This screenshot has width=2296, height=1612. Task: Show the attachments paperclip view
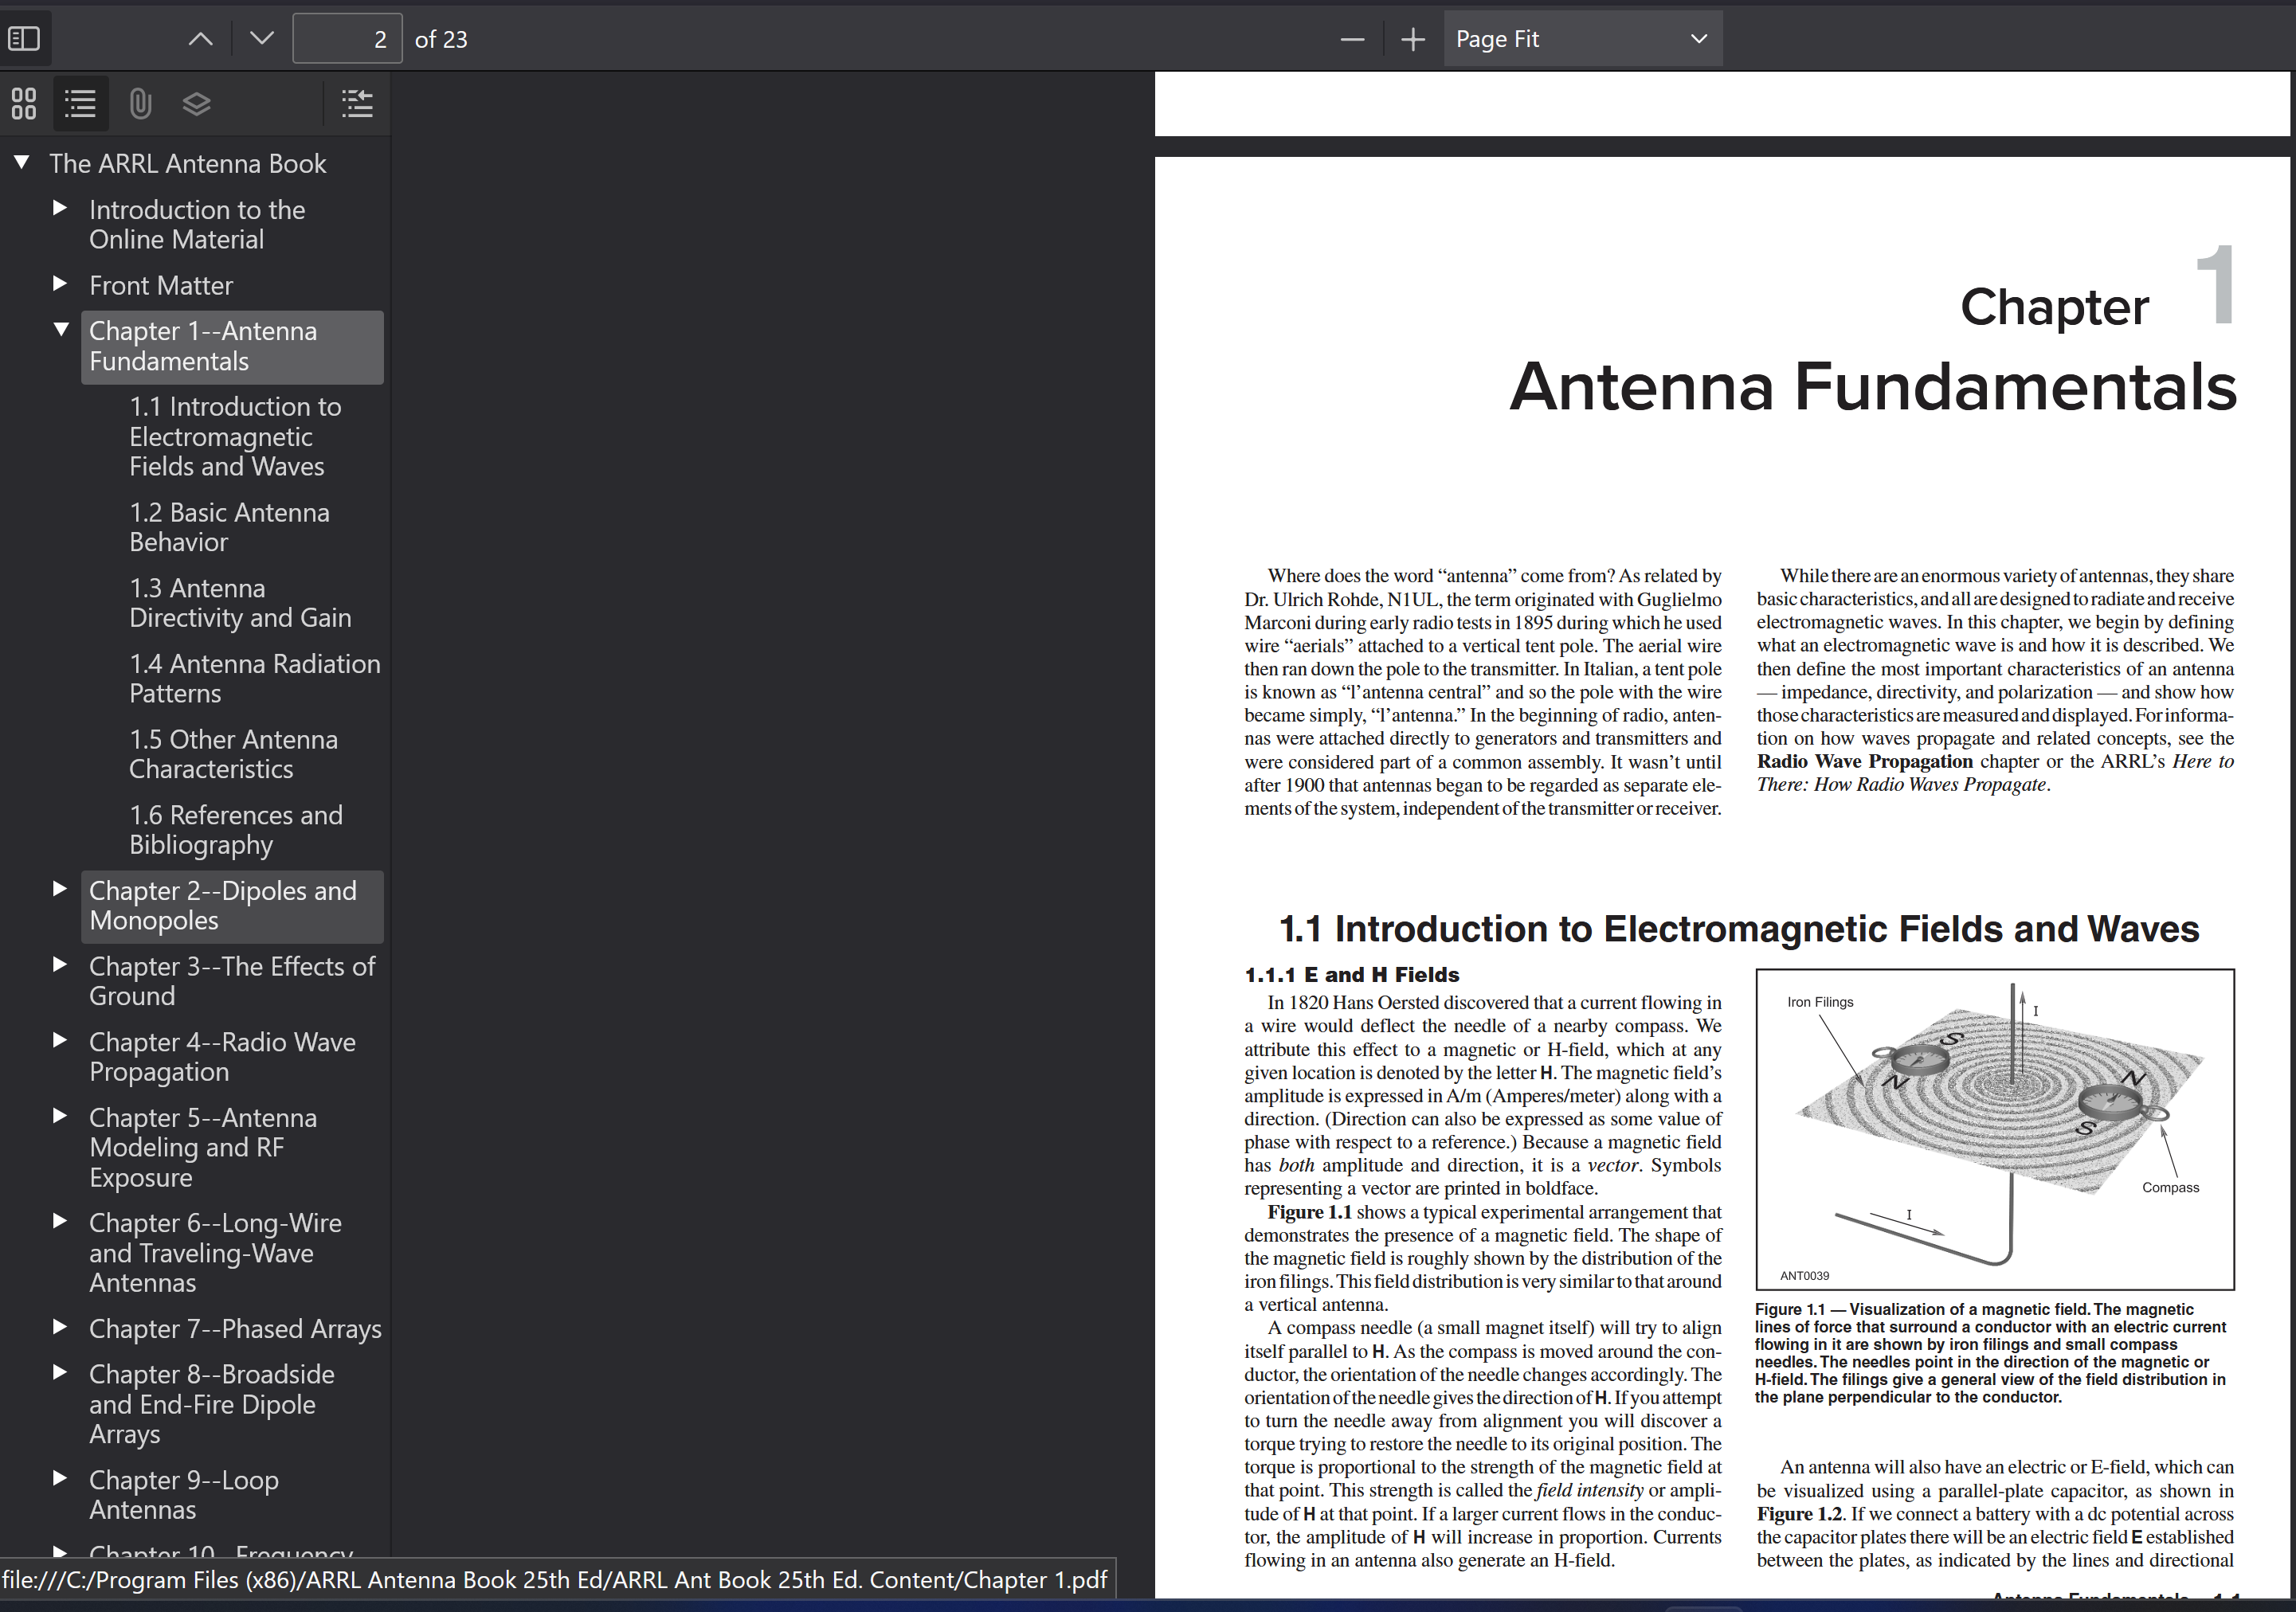(x=140, y=103)
